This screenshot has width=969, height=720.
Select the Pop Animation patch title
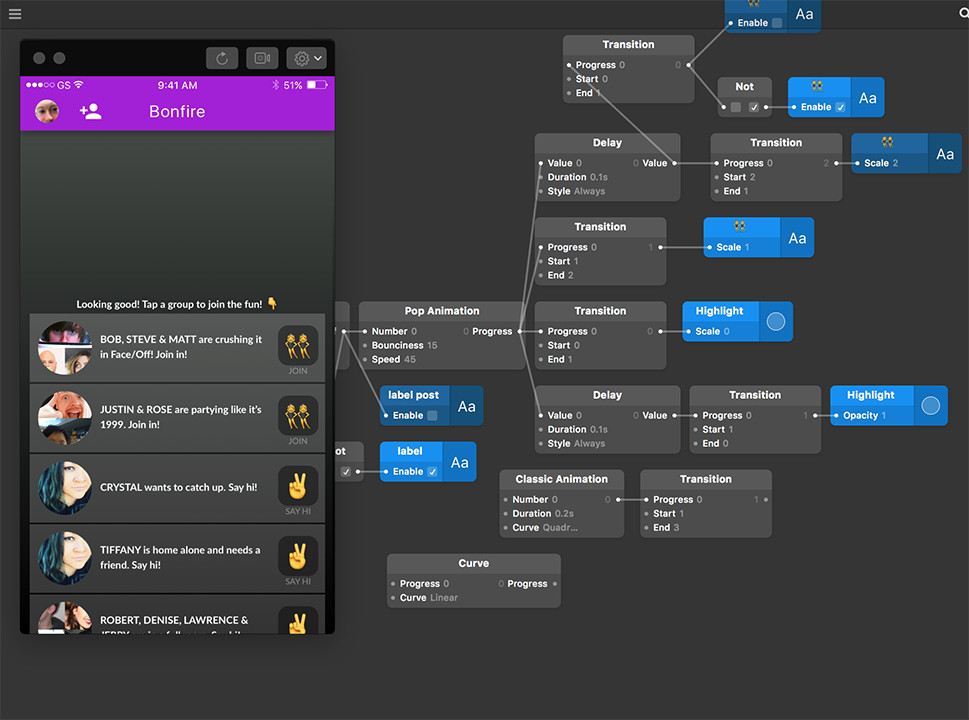(x=441, y=311)
